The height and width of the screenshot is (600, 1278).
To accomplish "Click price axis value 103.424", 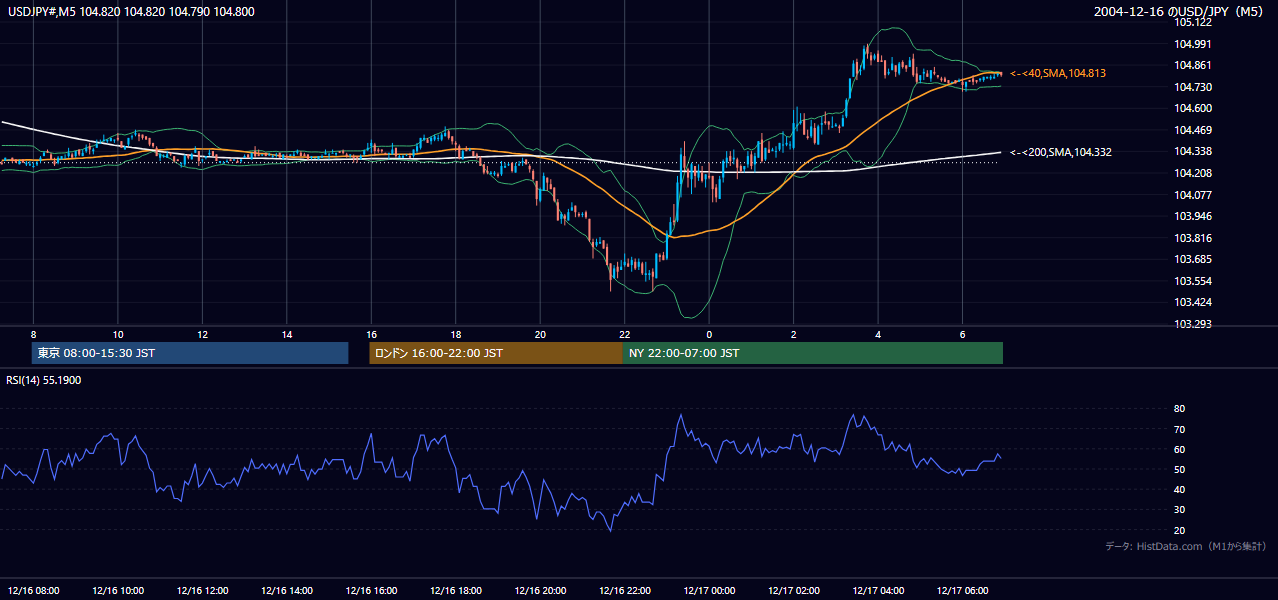I will 1193,302.
